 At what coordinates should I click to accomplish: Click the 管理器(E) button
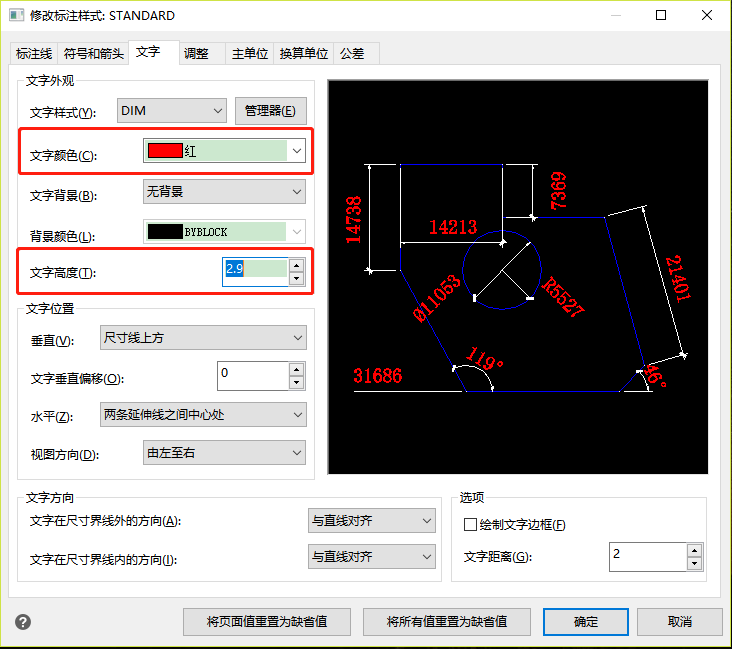271,111
